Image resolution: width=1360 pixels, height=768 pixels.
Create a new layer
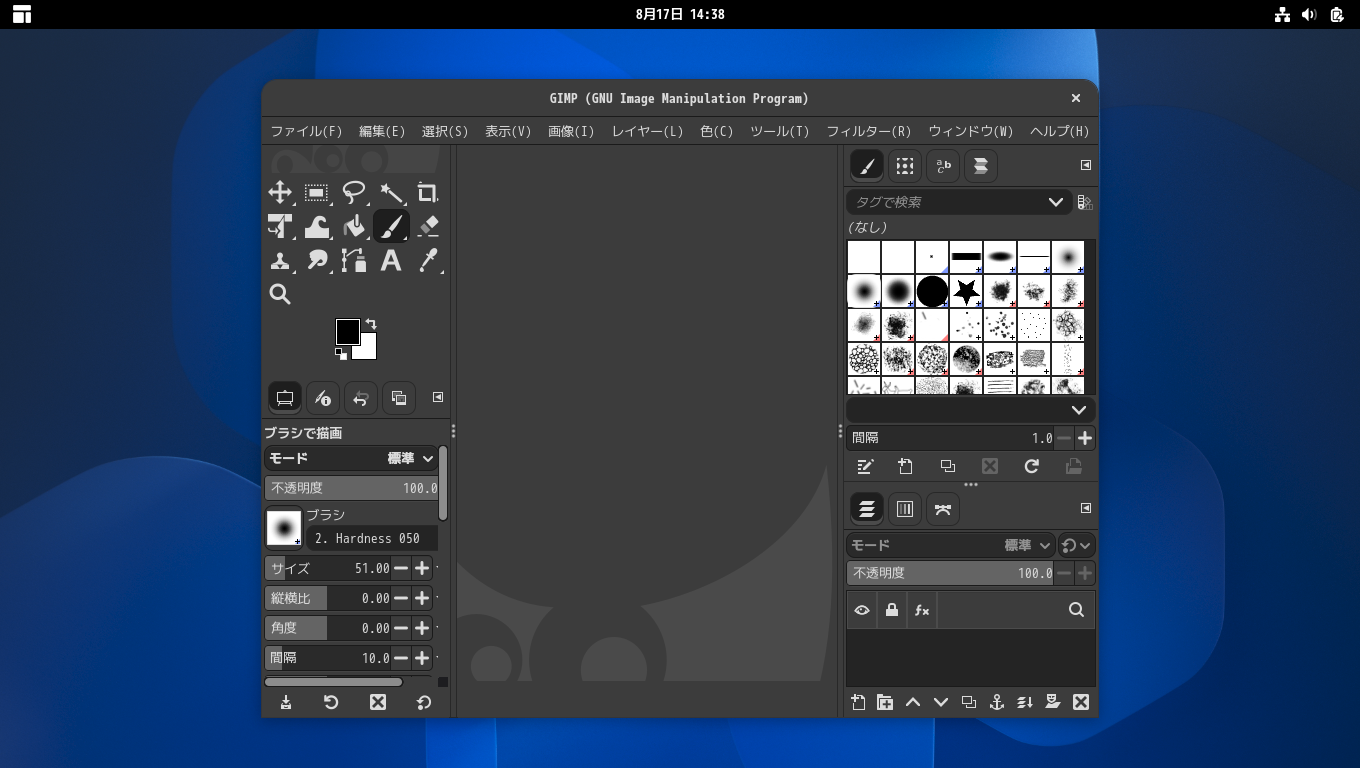[x=858, y=702]
